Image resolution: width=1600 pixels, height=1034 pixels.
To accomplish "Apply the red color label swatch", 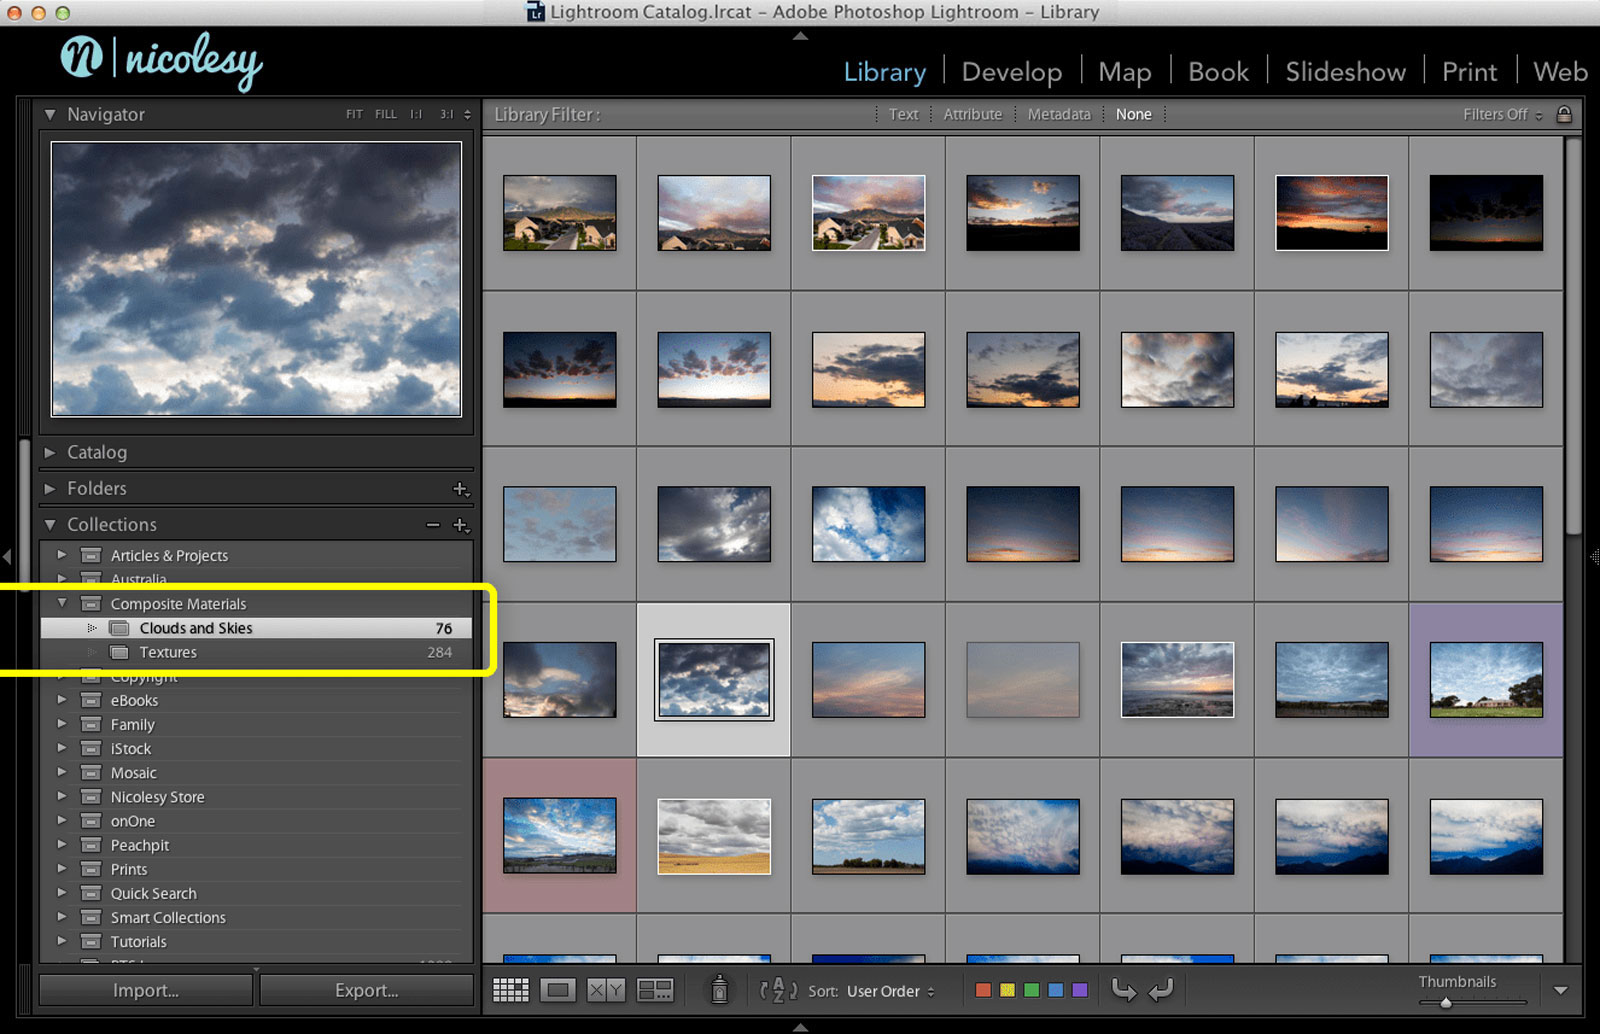I will coord(983,990).
